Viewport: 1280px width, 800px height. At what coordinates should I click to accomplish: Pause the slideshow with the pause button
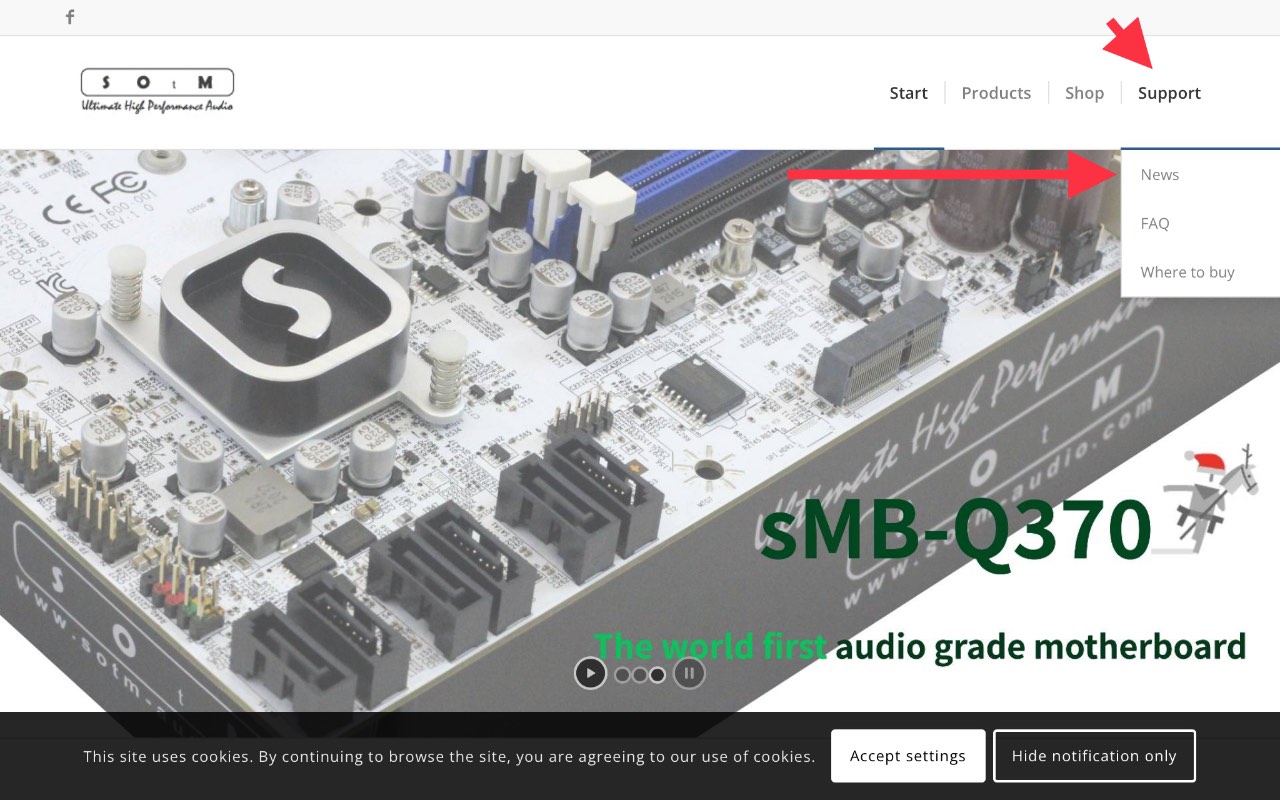point(689,674)
